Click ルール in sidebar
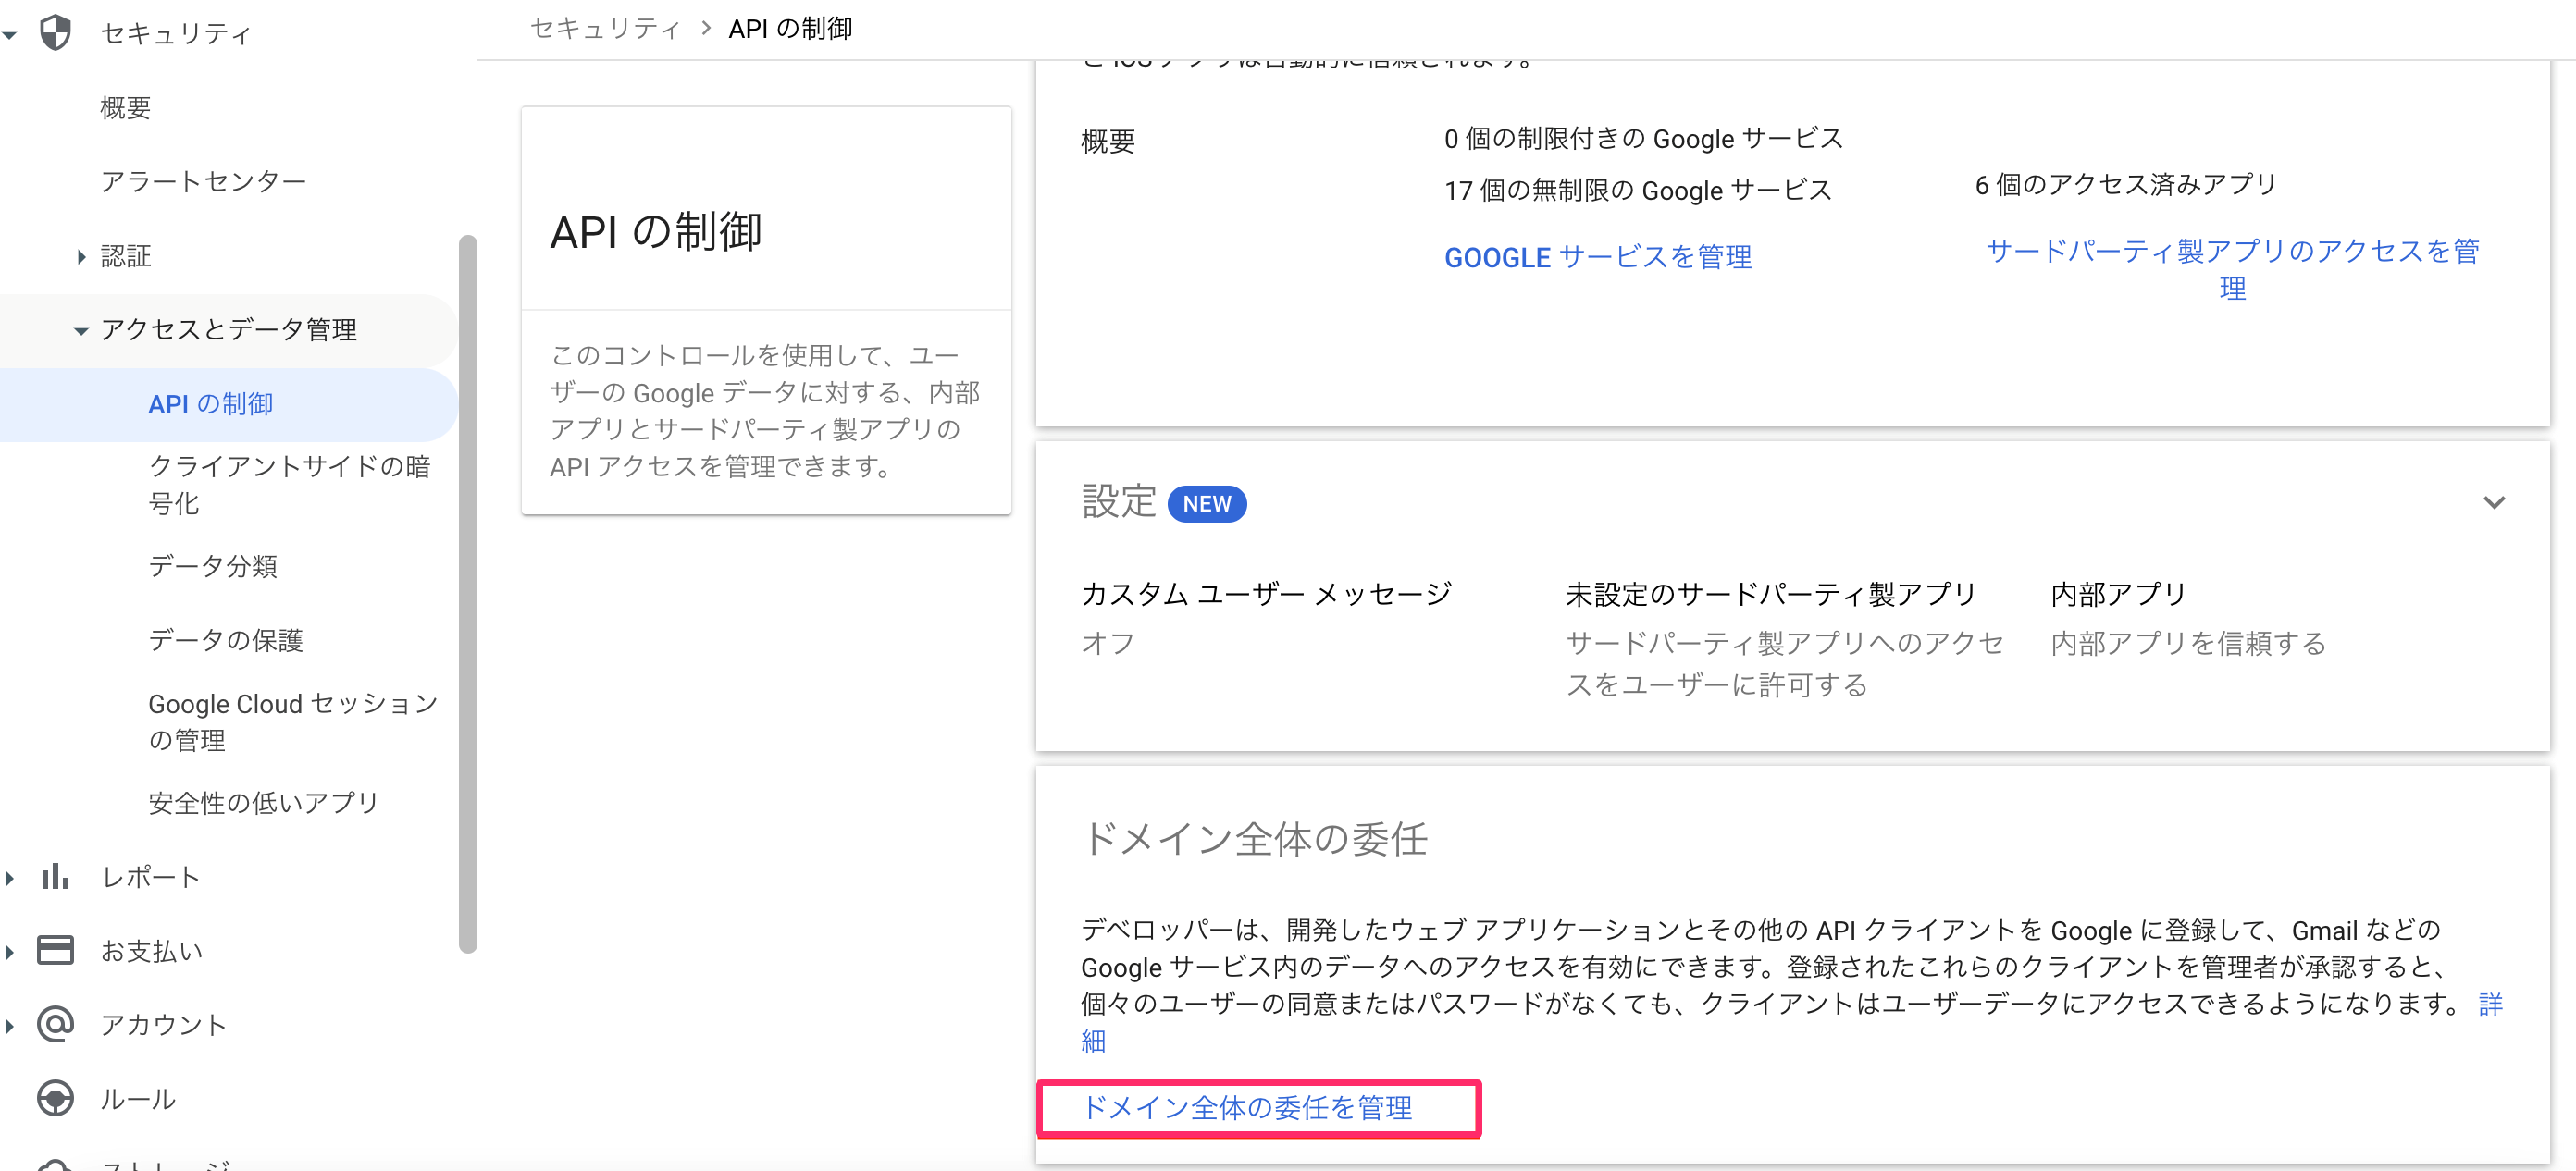Viewport: 2576px width, 1171px height. pos(138,1098)
